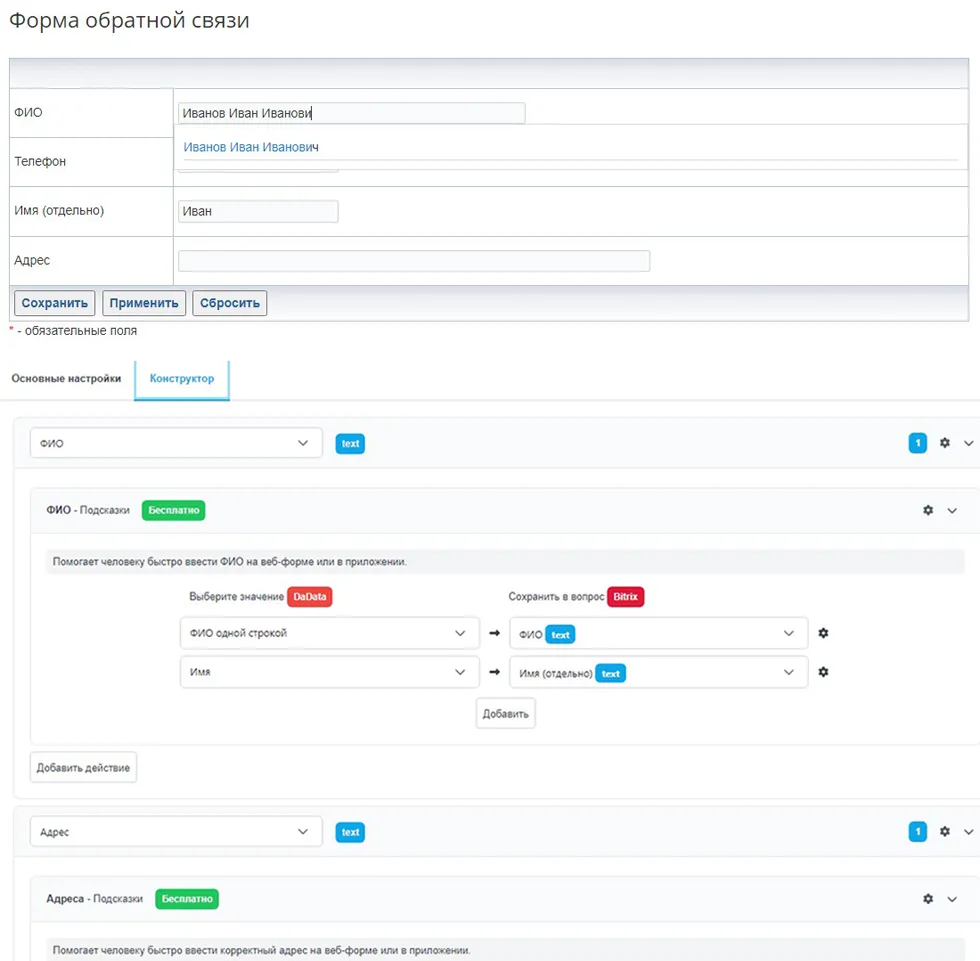Click the blue counter badge in ФИО block
This screenshot has width=980, height=961.
(917, 443)
